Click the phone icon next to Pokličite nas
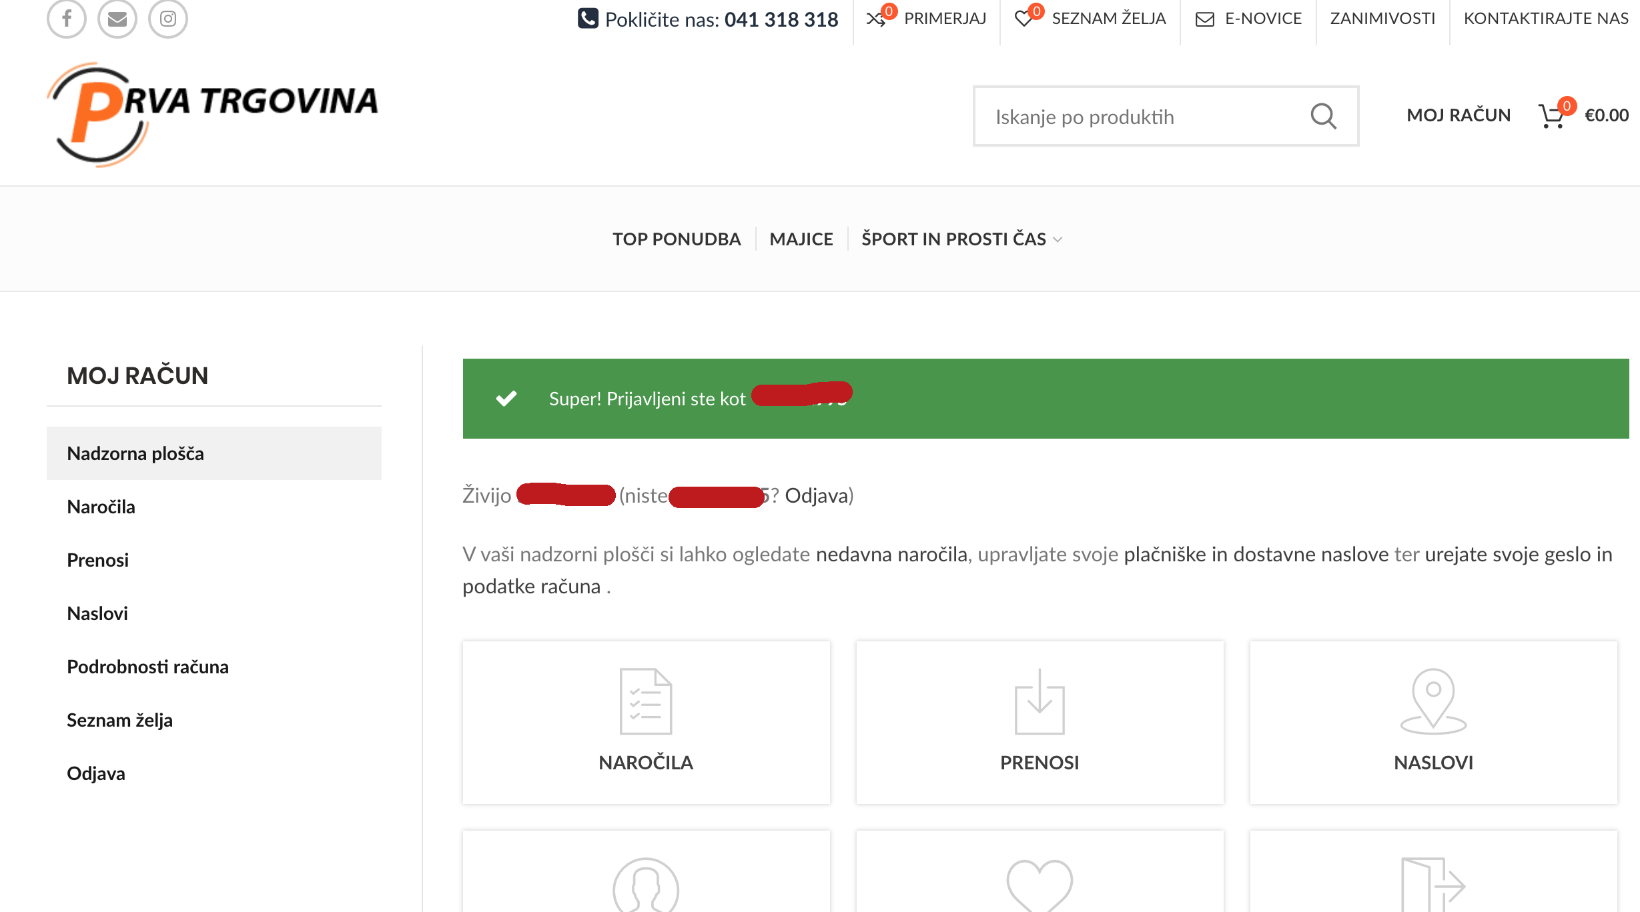Image resolution: width=1640 pixels, height=912 pixels. pyautogui.click(x=588, y=18)
